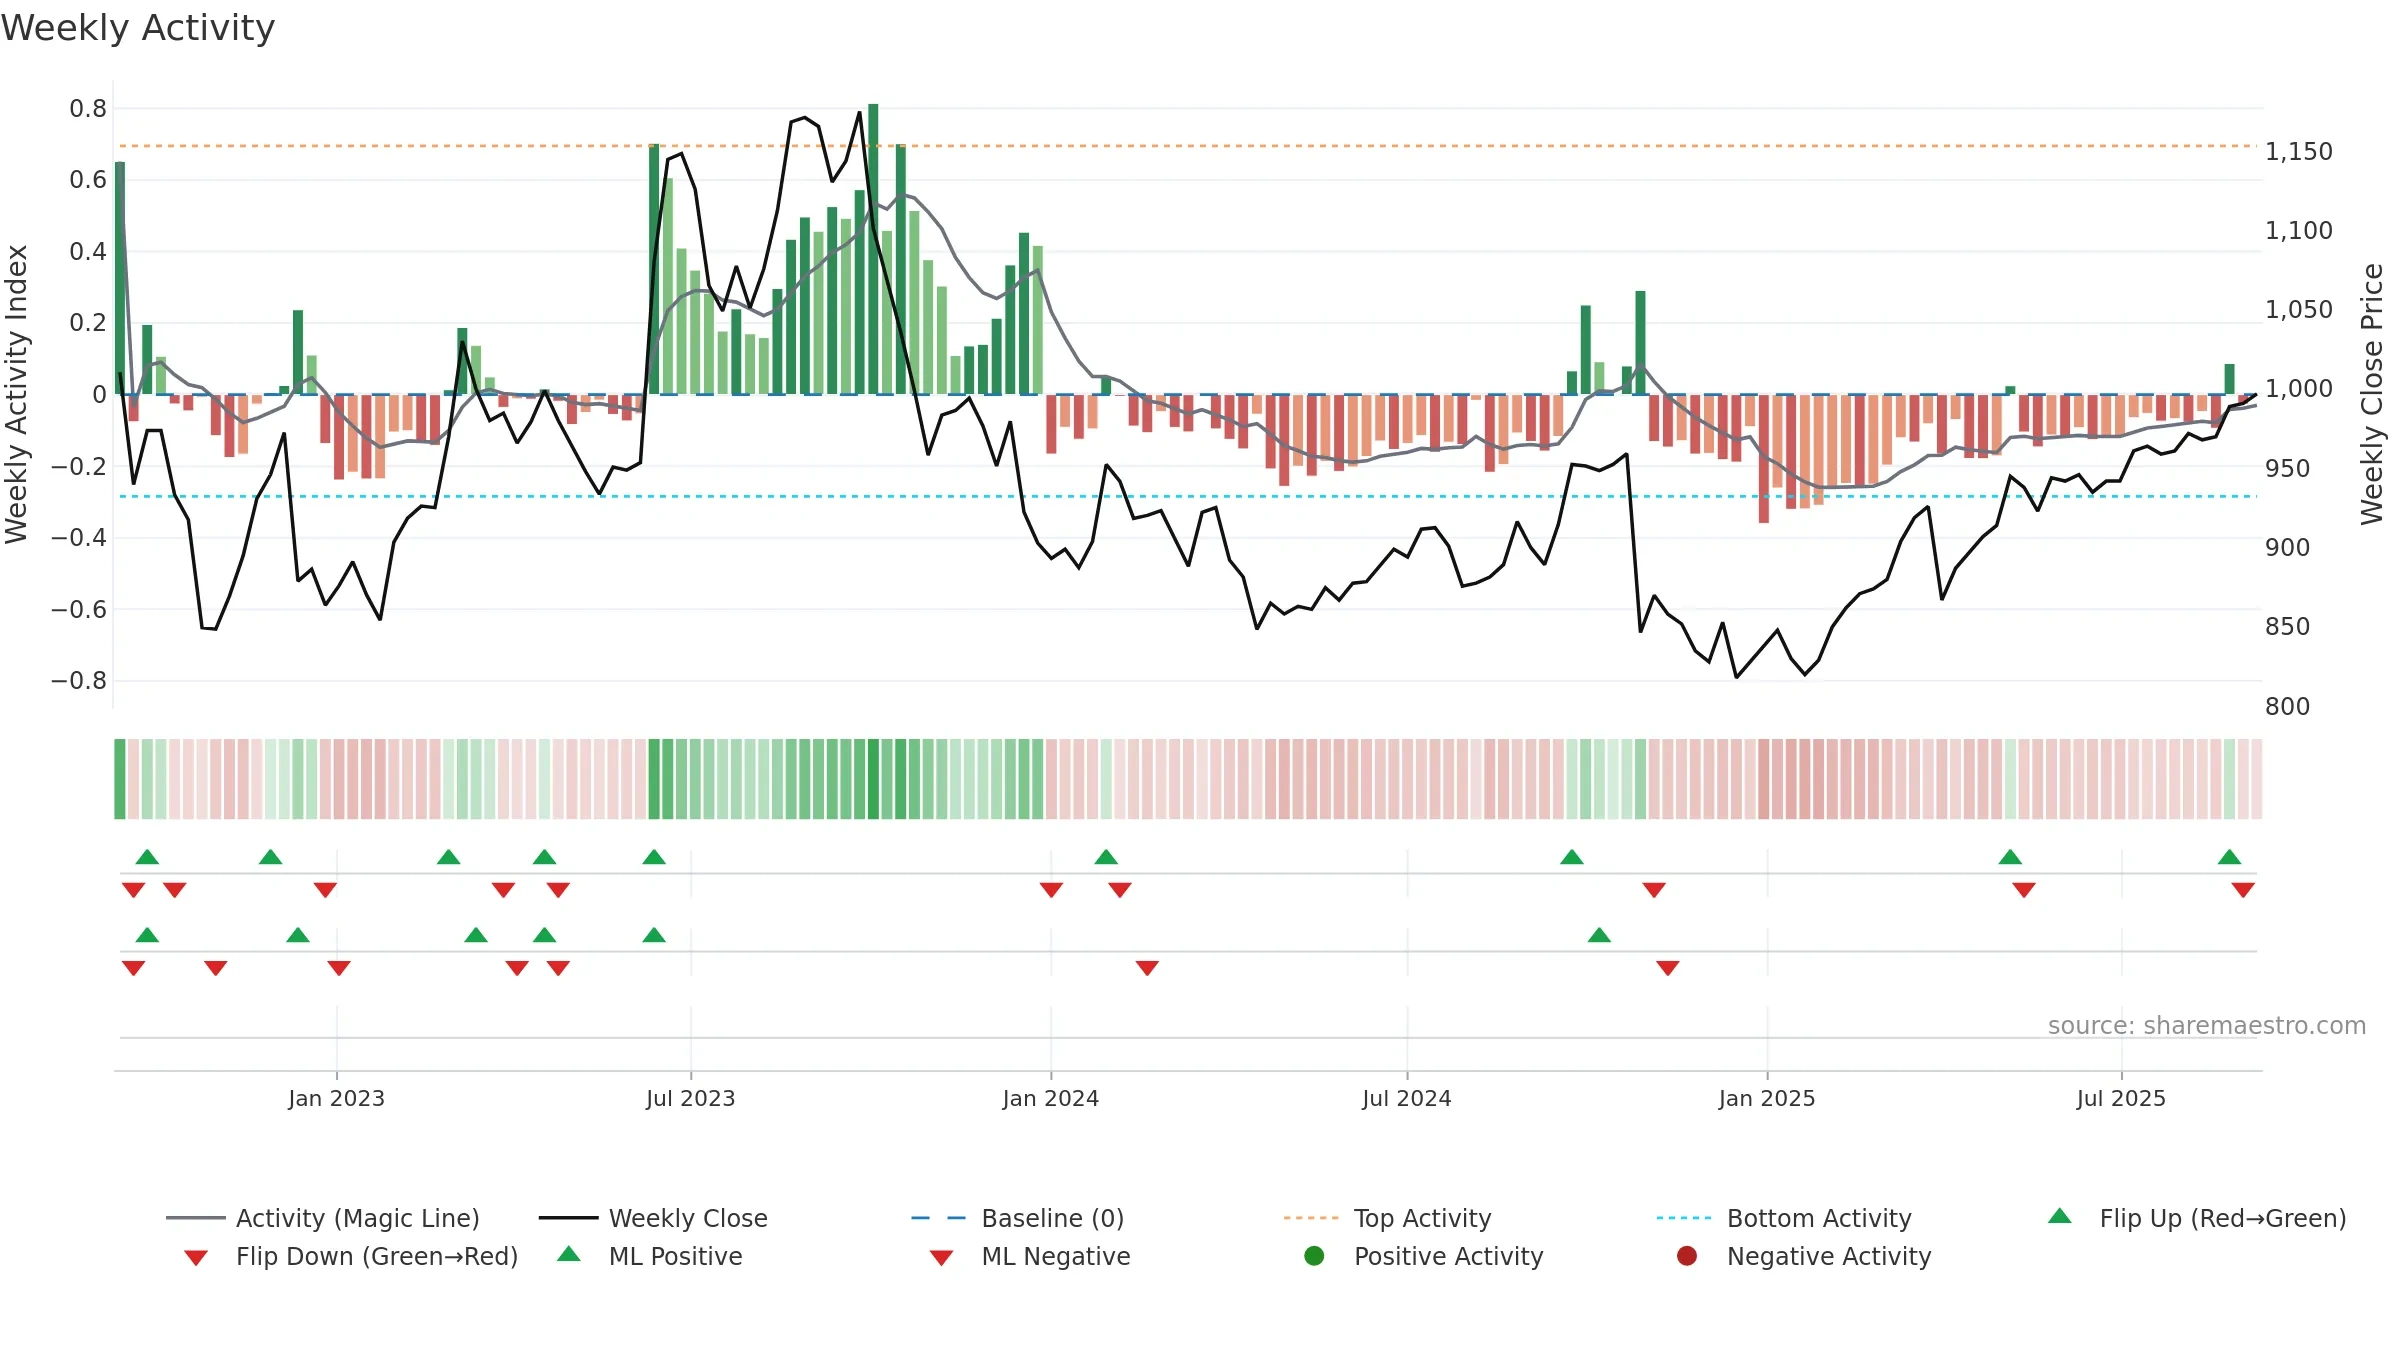Click the 800 price axis label
The width and height of the screenshot is (2400, 1350).
[x=2288, y=707]
